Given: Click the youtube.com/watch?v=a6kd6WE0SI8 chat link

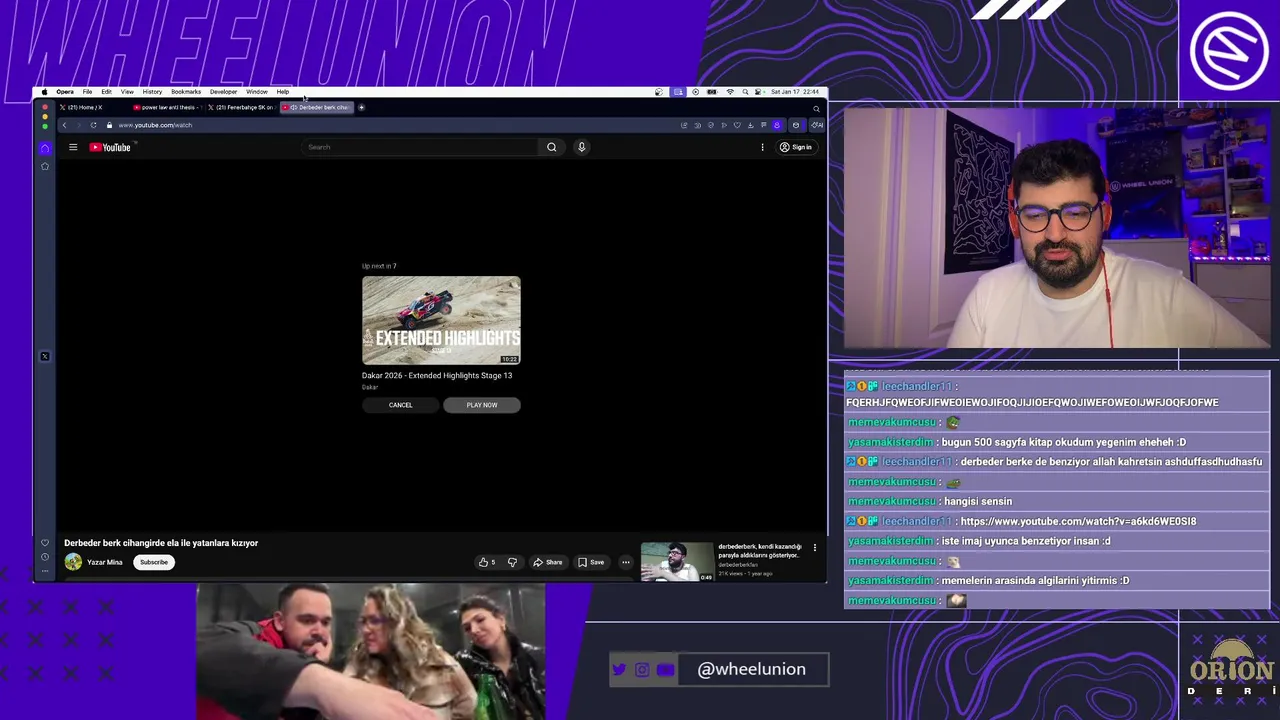Looking at the screenshot, I should [x=1078, y=521].
